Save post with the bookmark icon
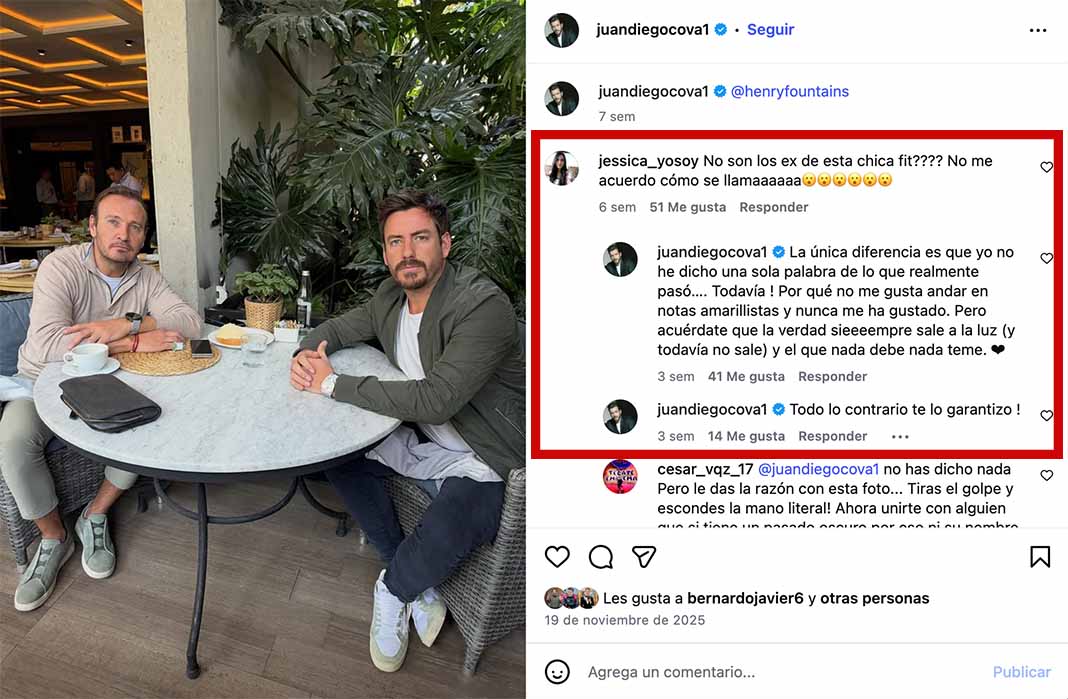 [1039, 557]
